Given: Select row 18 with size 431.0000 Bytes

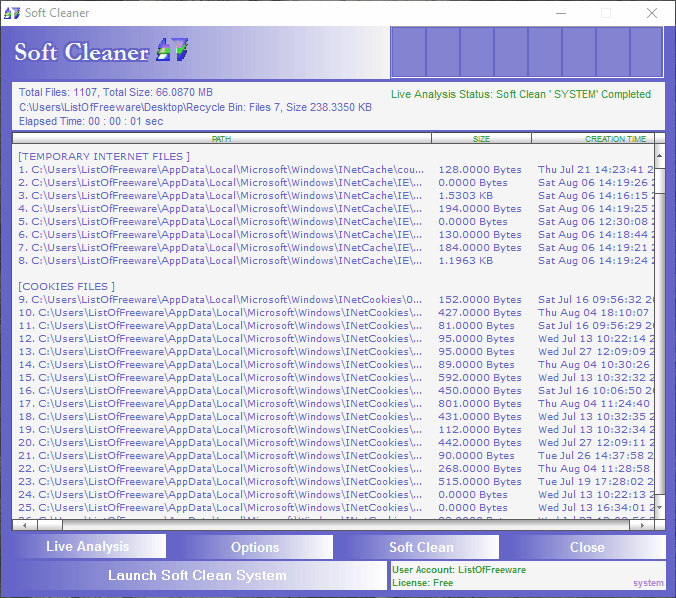Looking at the screenshot, I should tap(335, 416).
